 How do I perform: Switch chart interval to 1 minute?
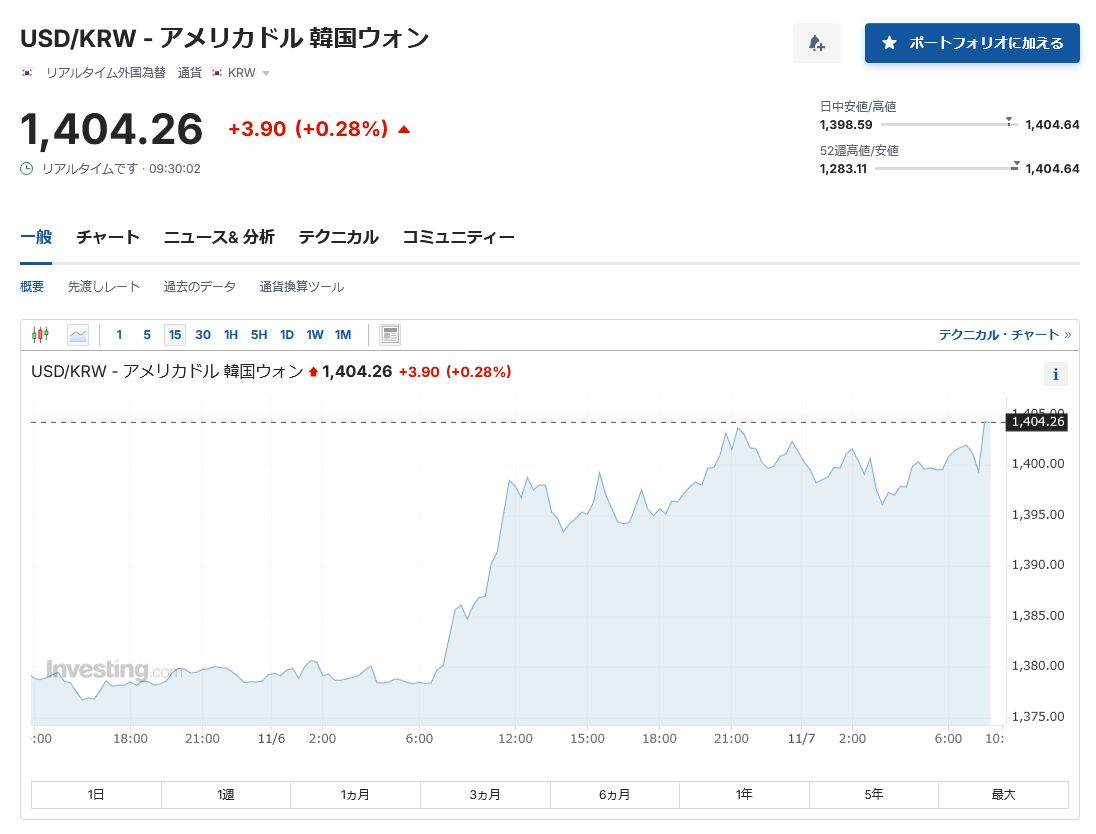pyautogui.click(x=119, y=335)
